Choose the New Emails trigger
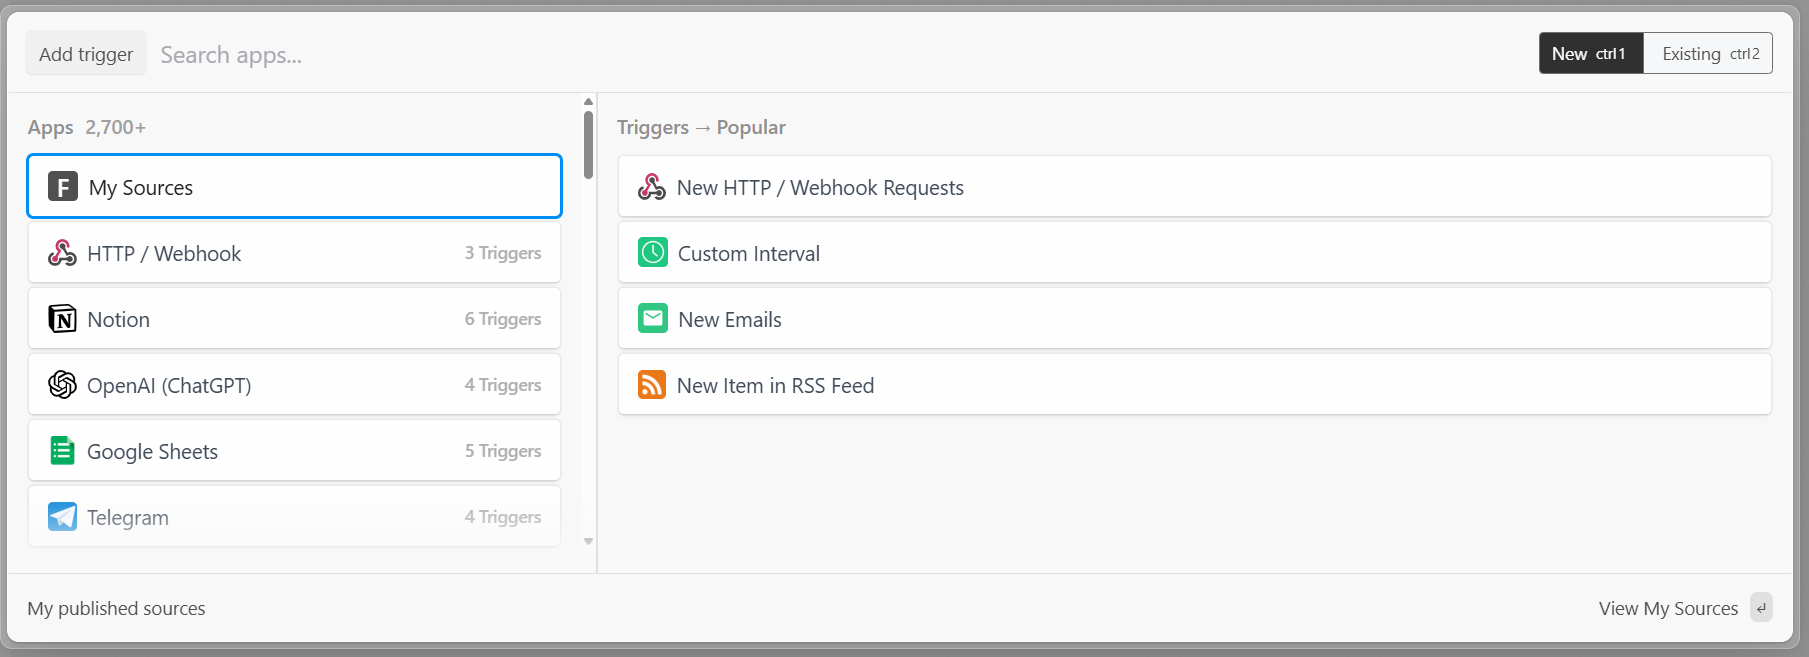Image resolution: width=1809 pixels, height=657 pixels. [x=1195, y=319]
